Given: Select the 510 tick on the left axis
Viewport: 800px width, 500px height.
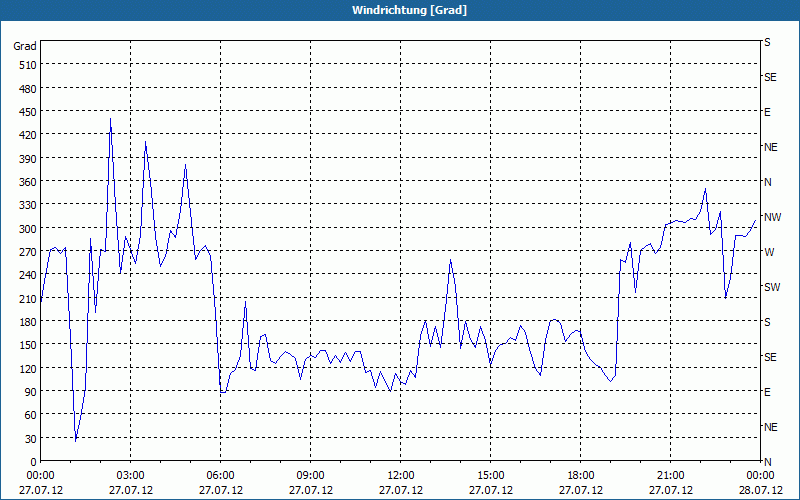Looking at the screenshot, I should [x=25, y=65].
